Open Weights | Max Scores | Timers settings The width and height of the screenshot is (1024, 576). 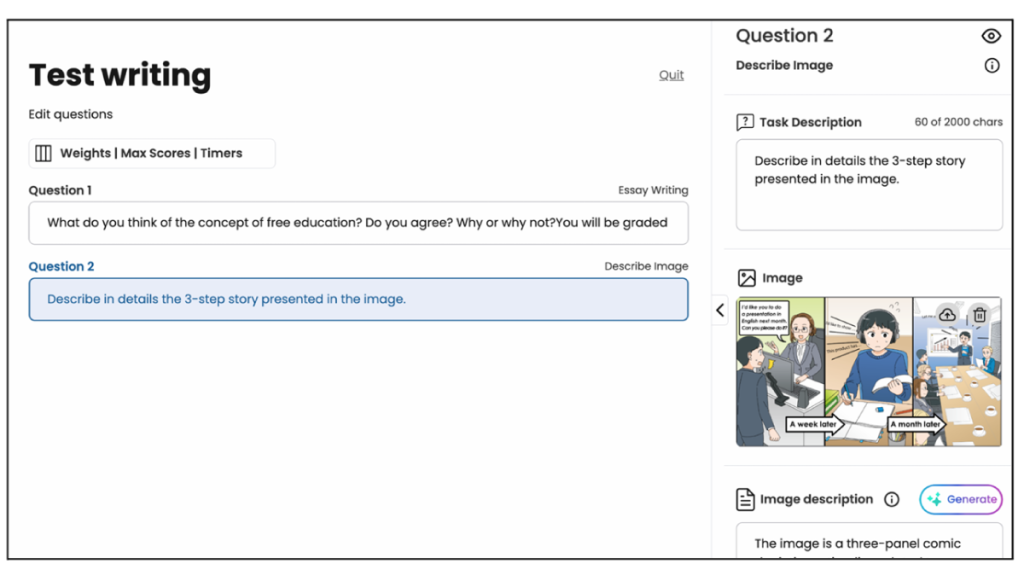151,153
